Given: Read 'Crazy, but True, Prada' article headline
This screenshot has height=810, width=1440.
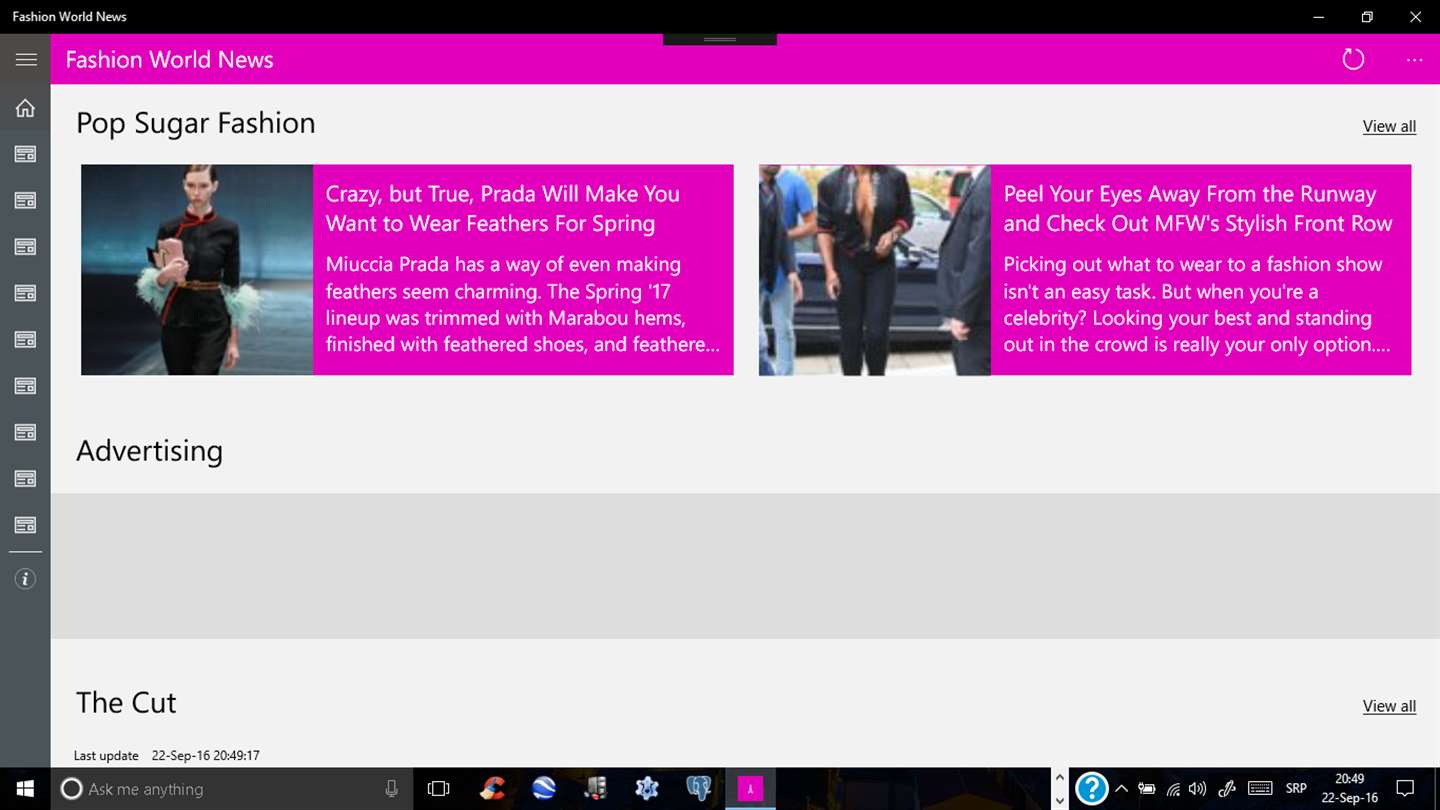Looking at the screenshot, I should click(x=503, y=209).
